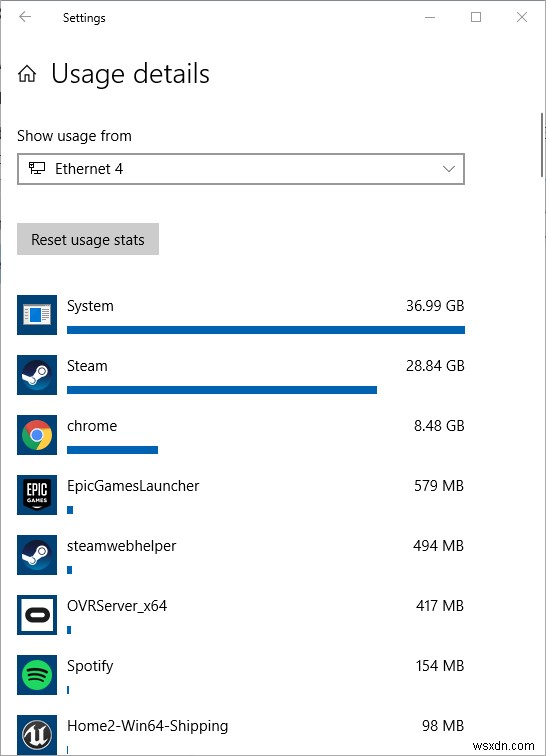Click the 28.84 GB value

pos(435,366)
